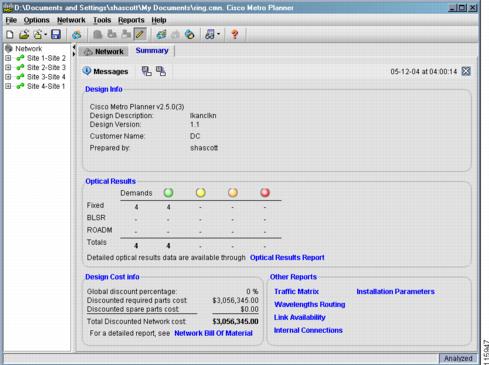Select Site 3-Site 4 in the tree
This screenshot has height=365, width=489.
[46, 77]
